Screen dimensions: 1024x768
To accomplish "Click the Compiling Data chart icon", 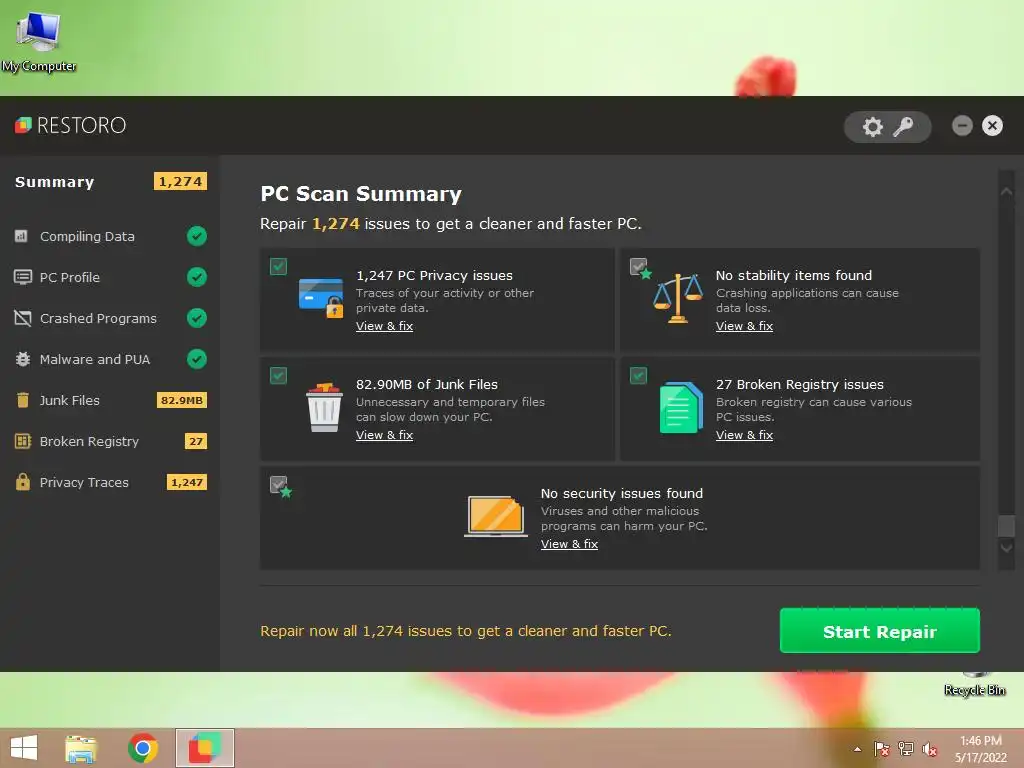I will pyautogui.click(x=22, y=236).
